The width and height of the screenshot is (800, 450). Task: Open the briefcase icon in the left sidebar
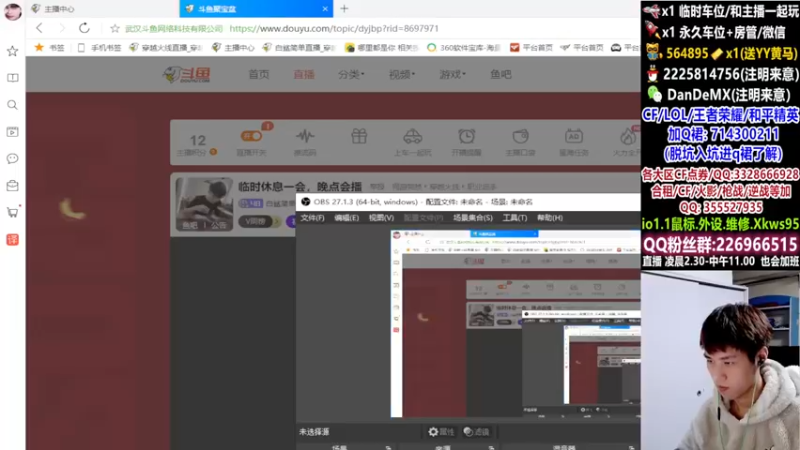tap(12, 185)
